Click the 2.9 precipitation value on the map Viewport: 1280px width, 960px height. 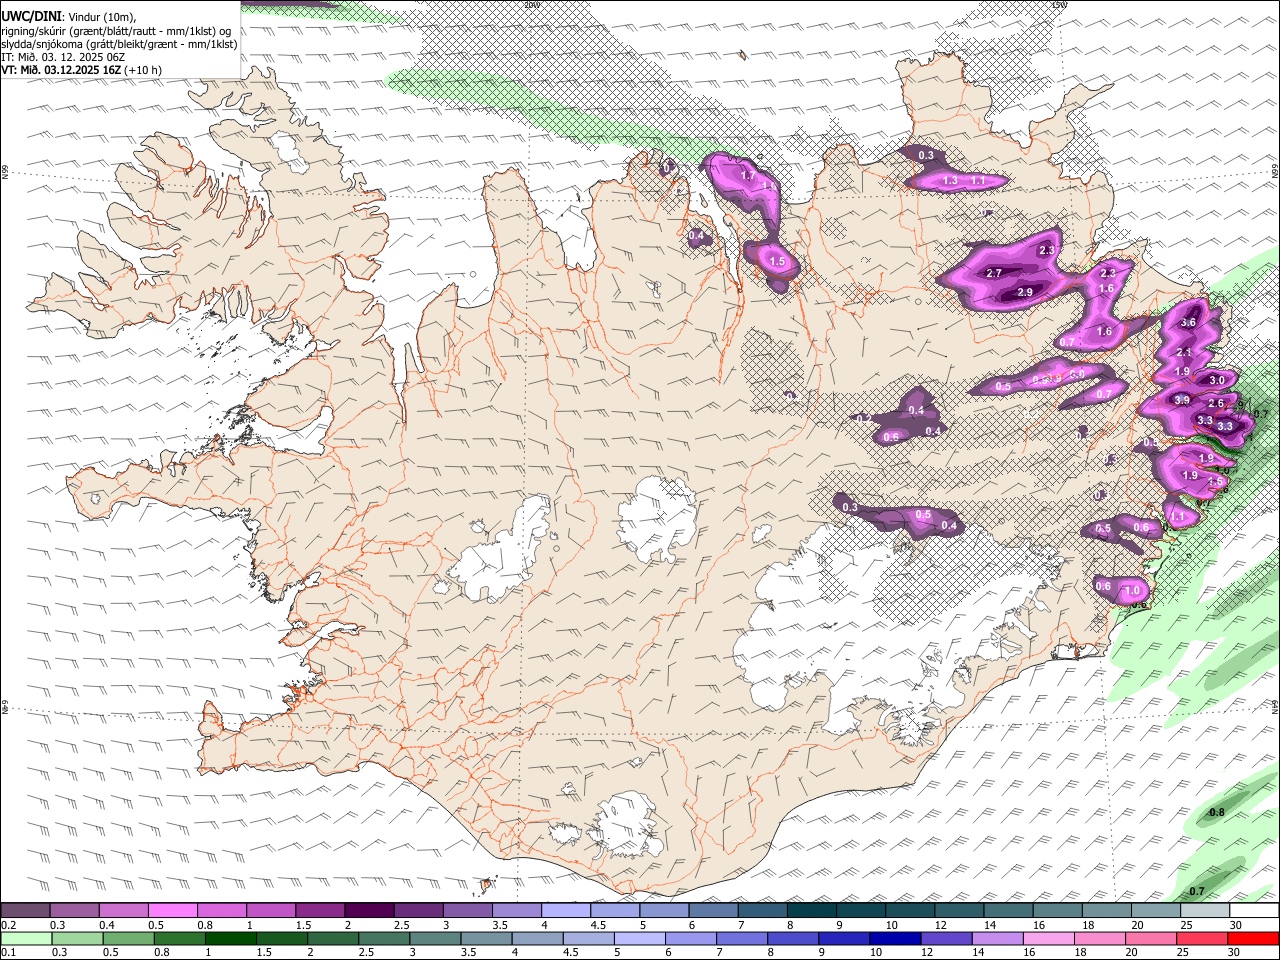pyautogui.click(x=1025, y=292)
